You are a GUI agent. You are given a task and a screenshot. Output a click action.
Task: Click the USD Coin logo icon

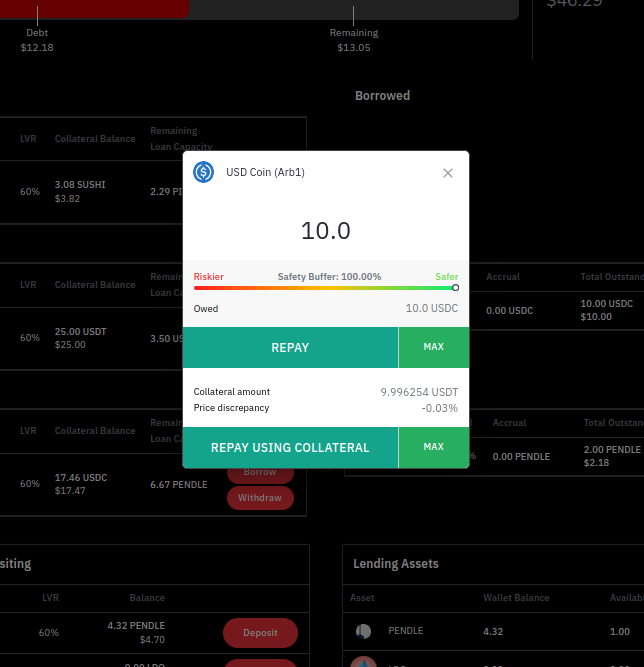point(203,172)
